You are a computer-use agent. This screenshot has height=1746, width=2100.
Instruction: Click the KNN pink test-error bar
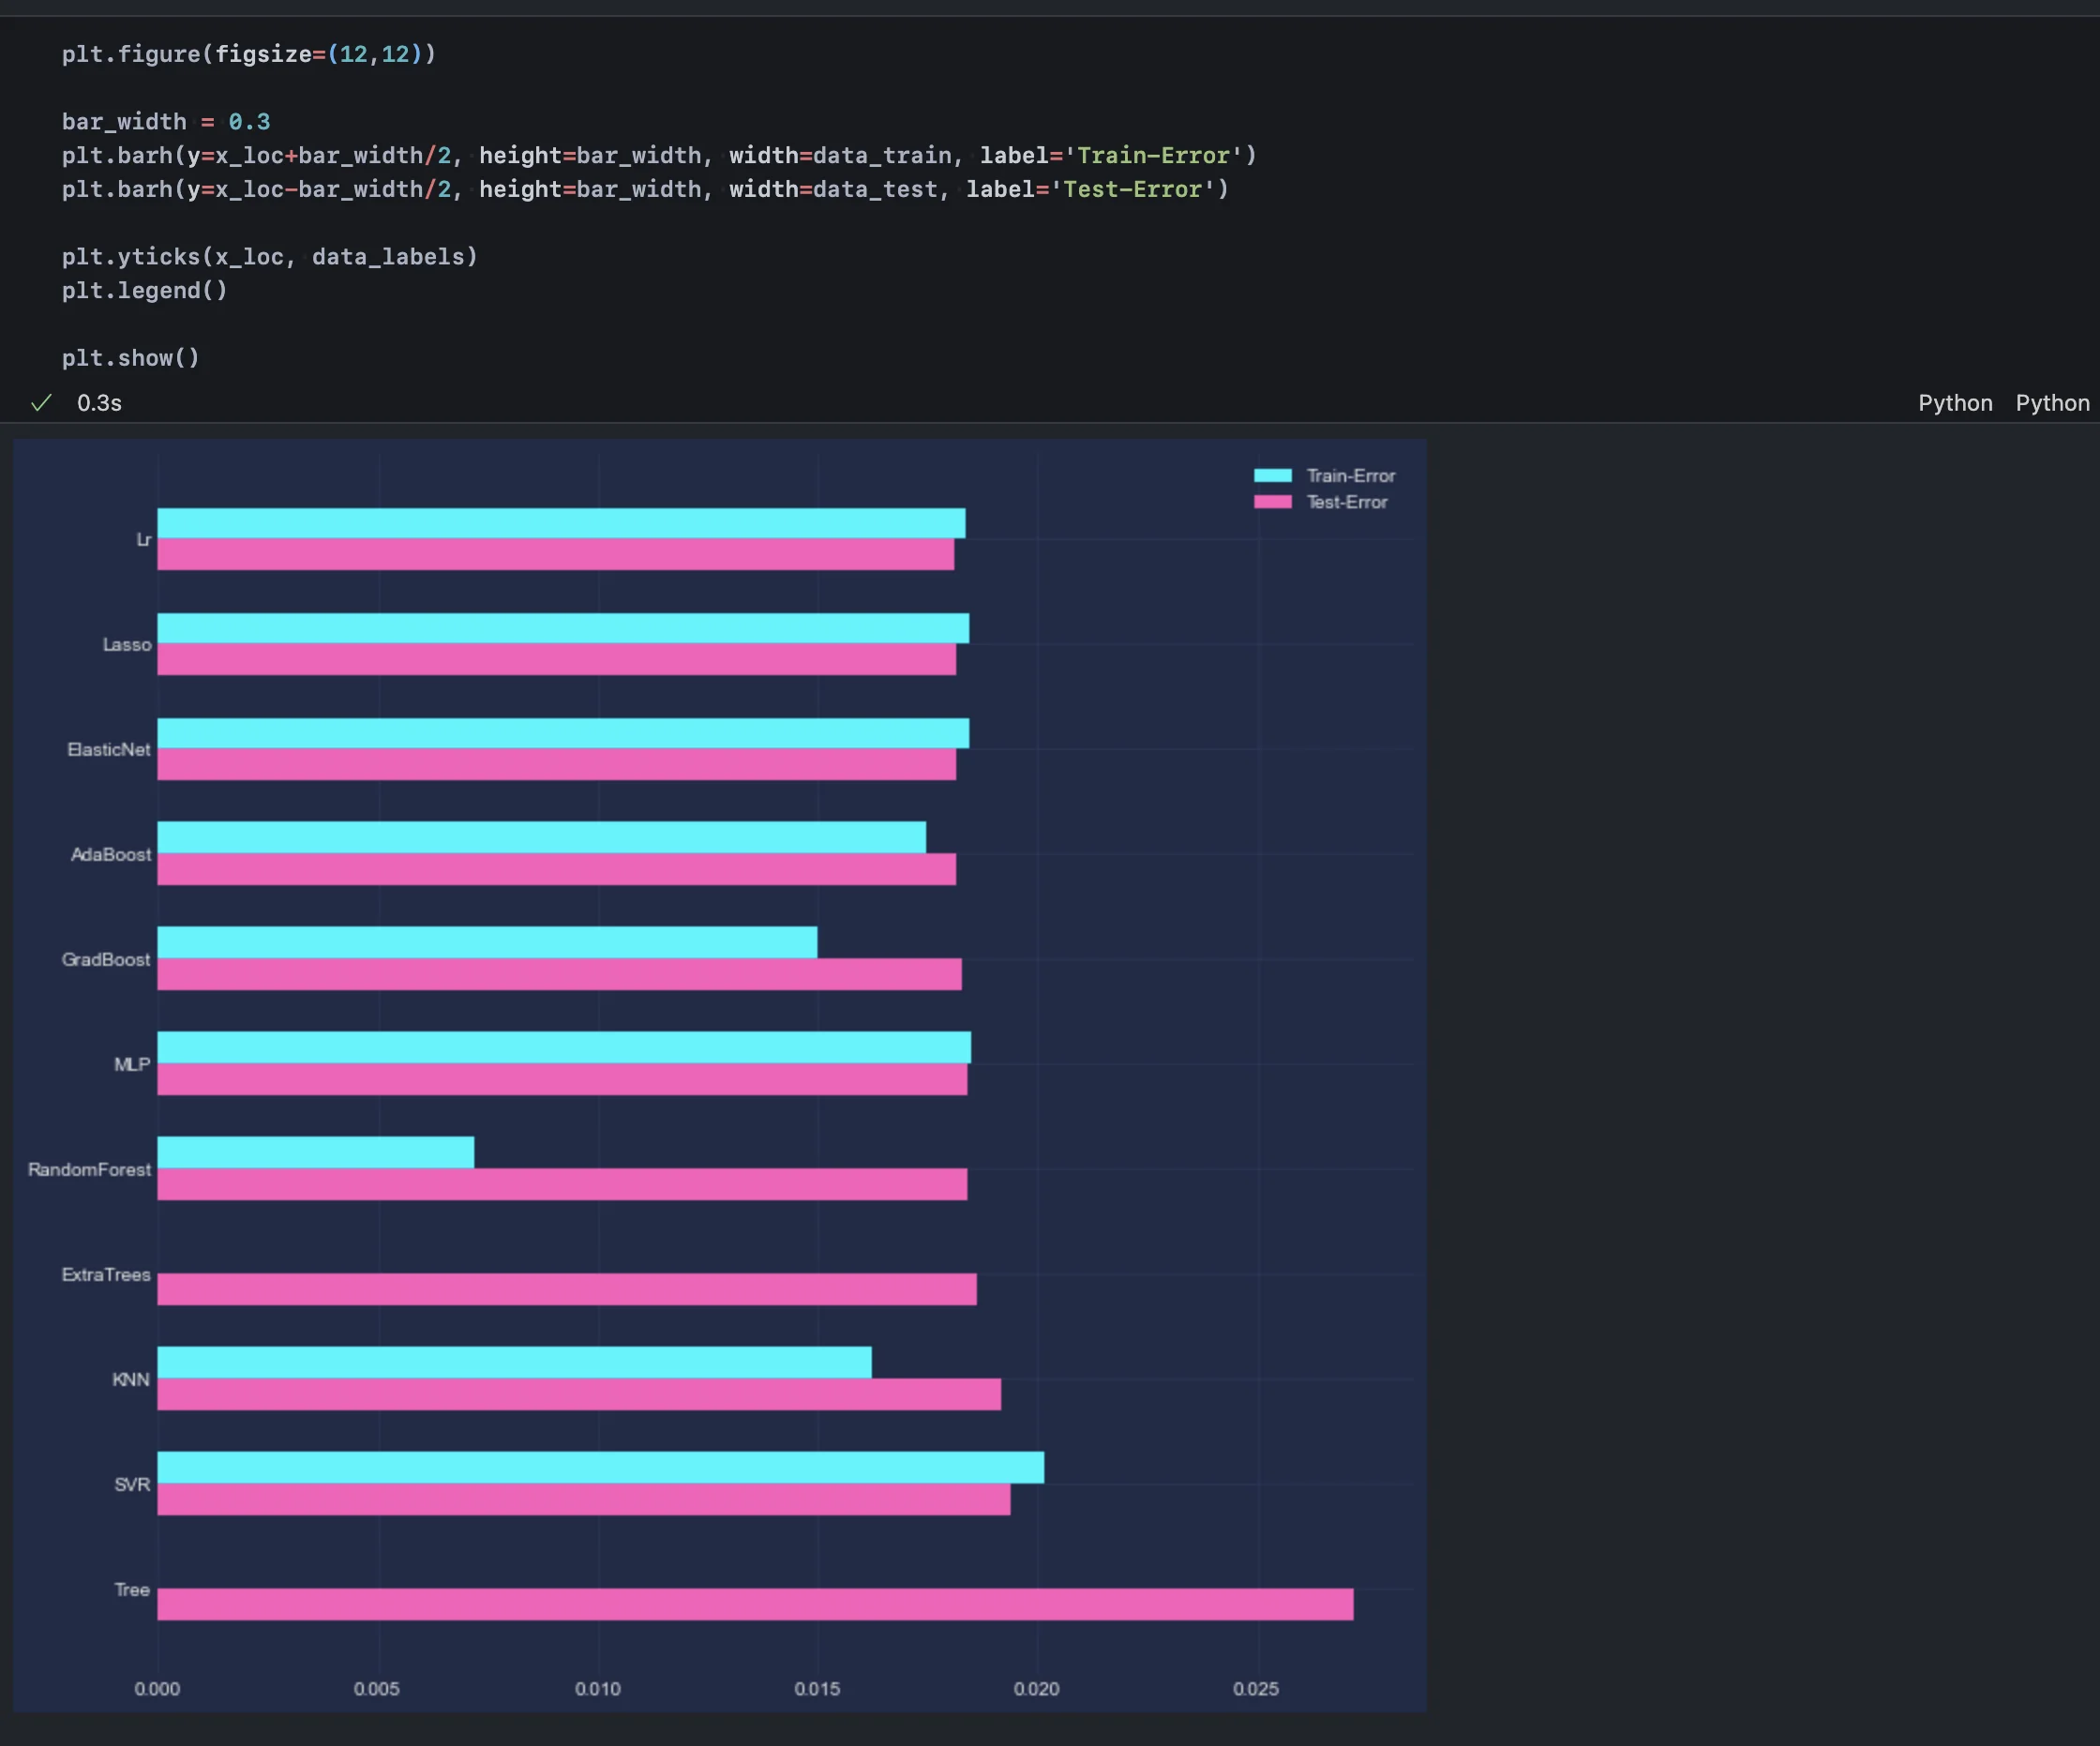click(x=578, y=1394)
